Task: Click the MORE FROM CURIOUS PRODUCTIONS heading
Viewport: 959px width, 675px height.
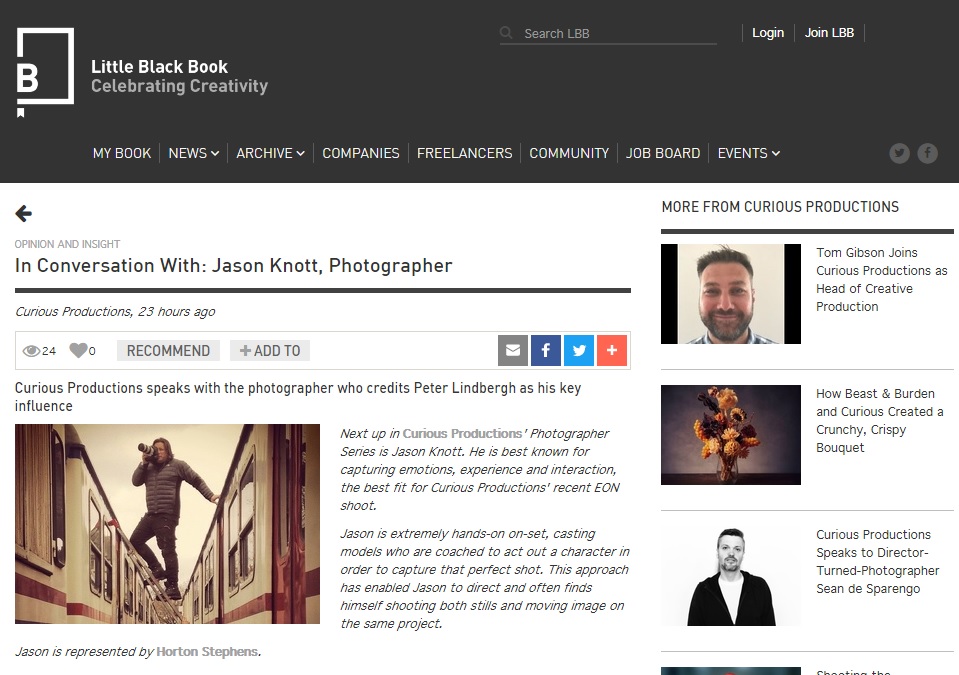Action: click(x=780, y=207)
